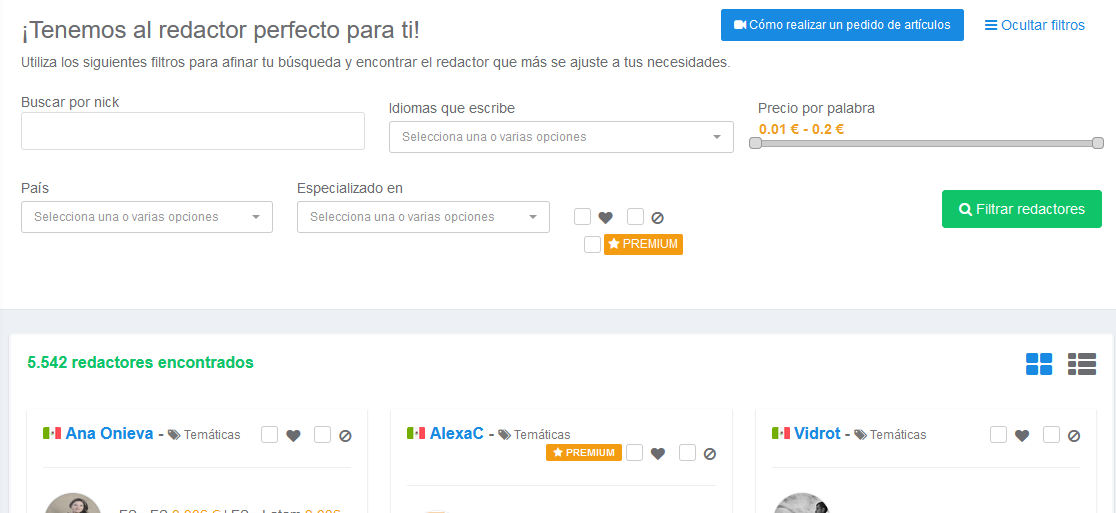
Task: Tick favorite checkbox on Vidrot's card
Action: [999, 434]
